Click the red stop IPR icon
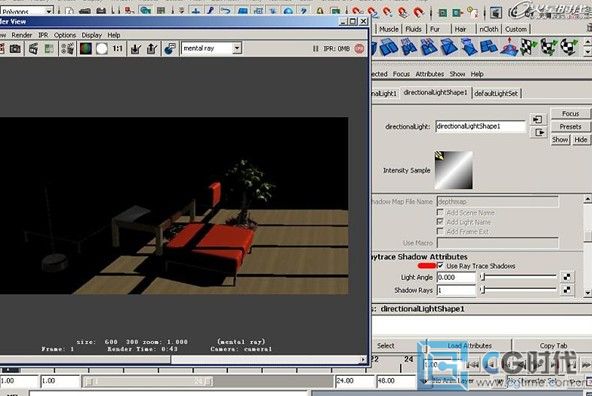592x396 pixels. (359, 49)
